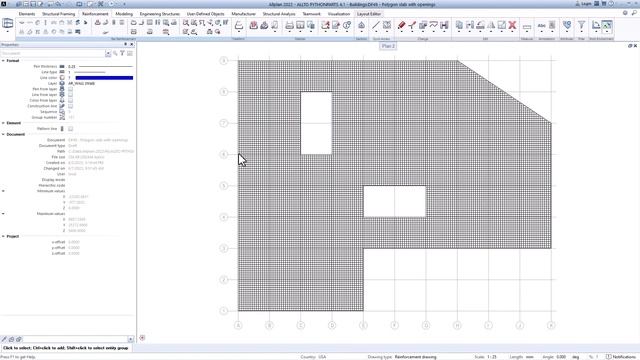Select the H-shaped change tool
640x360 pixels.
[444, 25]
